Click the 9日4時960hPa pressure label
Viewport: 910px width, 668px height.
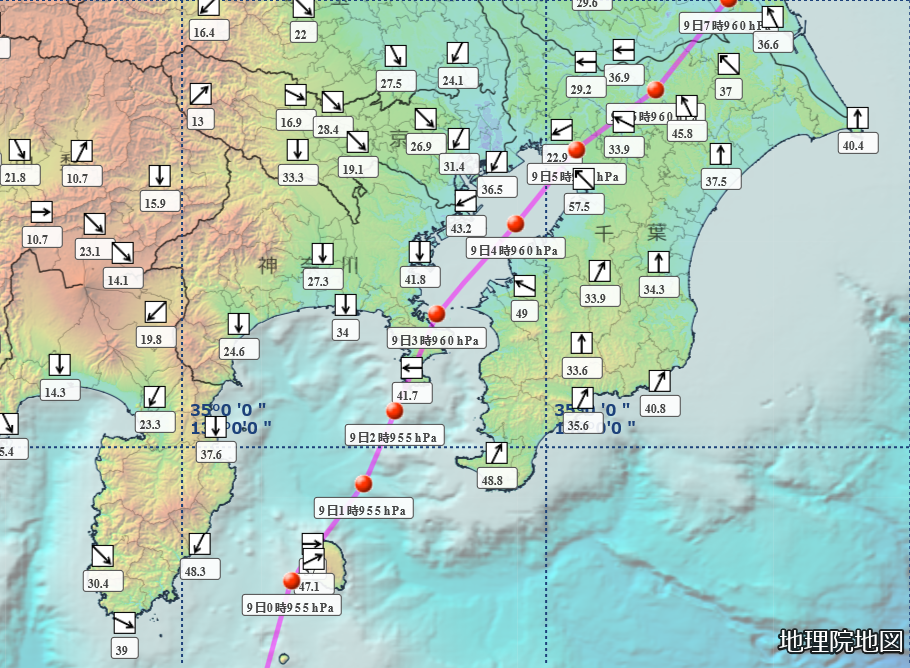(x=515, y=250)
